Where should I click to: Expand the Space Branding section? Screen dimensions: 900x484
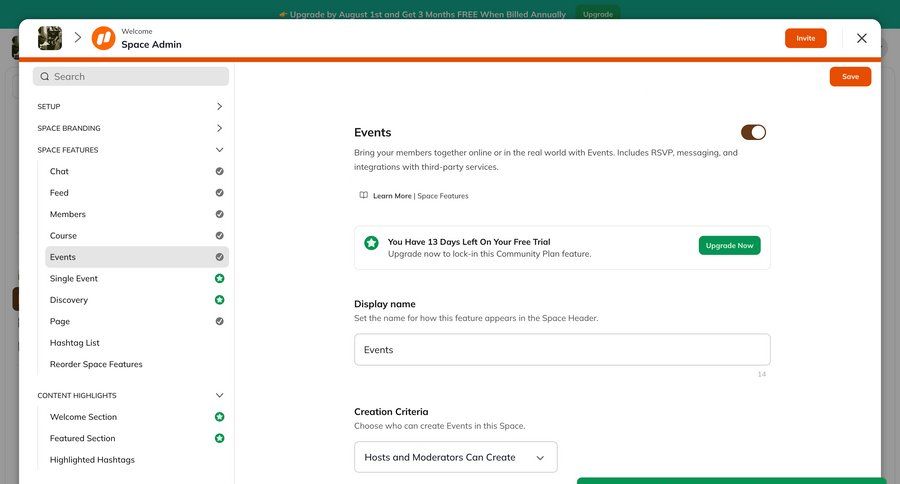[x=219, y=128]
